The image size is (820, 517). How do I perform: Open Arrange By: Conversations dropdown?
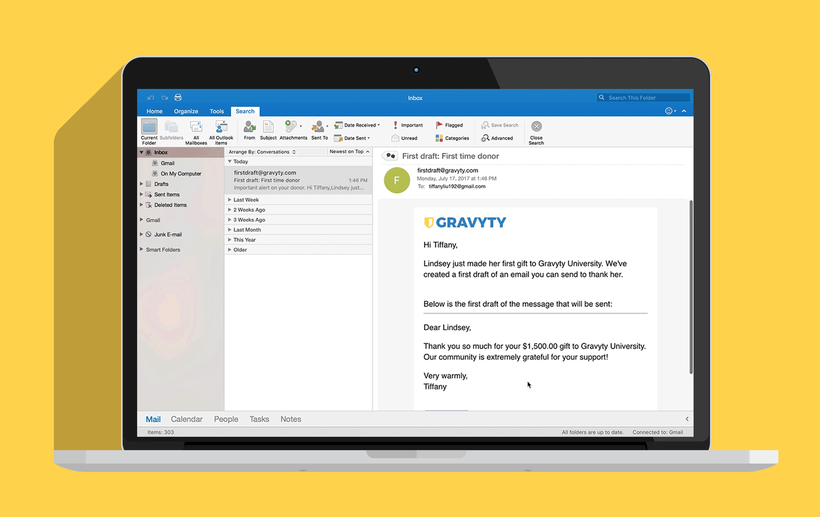pyautogui.click(x=262, y=152)
